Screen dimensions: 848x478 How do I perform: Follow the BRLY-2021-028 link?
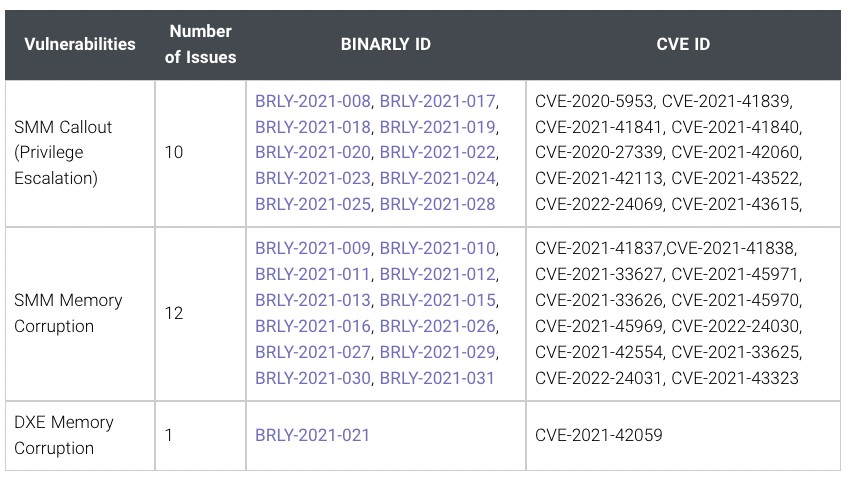point(437,204)
